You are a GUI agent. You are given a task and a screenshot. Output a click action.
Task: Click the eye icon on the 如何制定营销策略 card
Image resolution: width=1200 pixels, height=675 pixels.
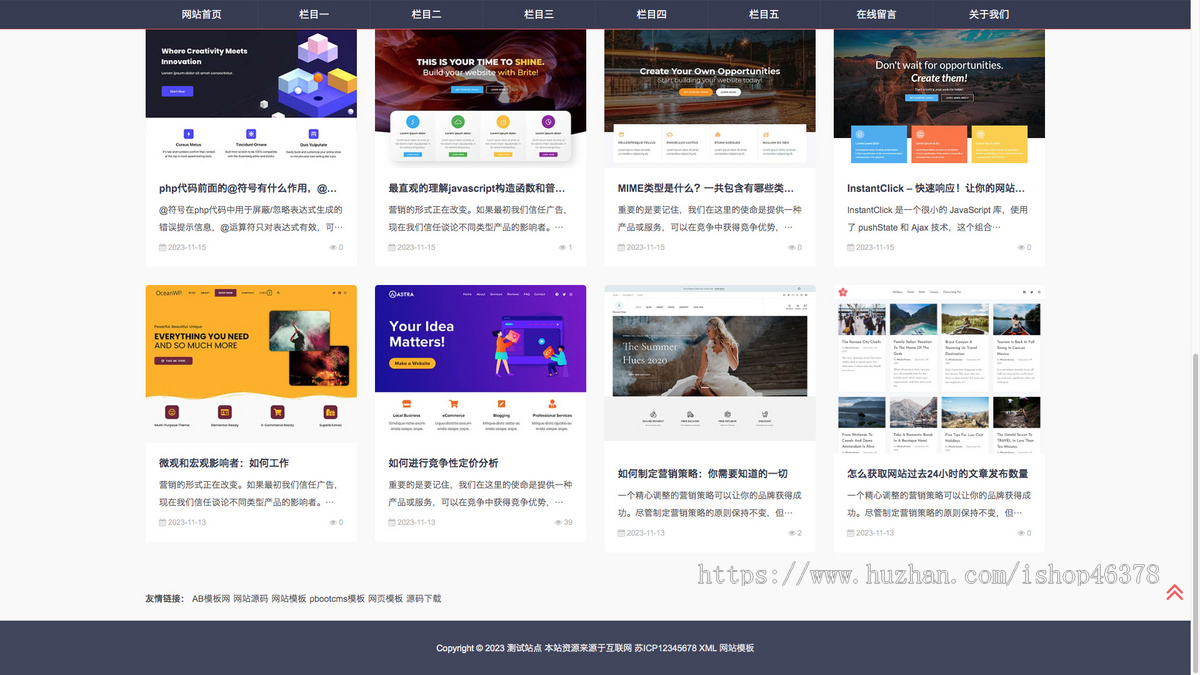click(x=792, y=533)
